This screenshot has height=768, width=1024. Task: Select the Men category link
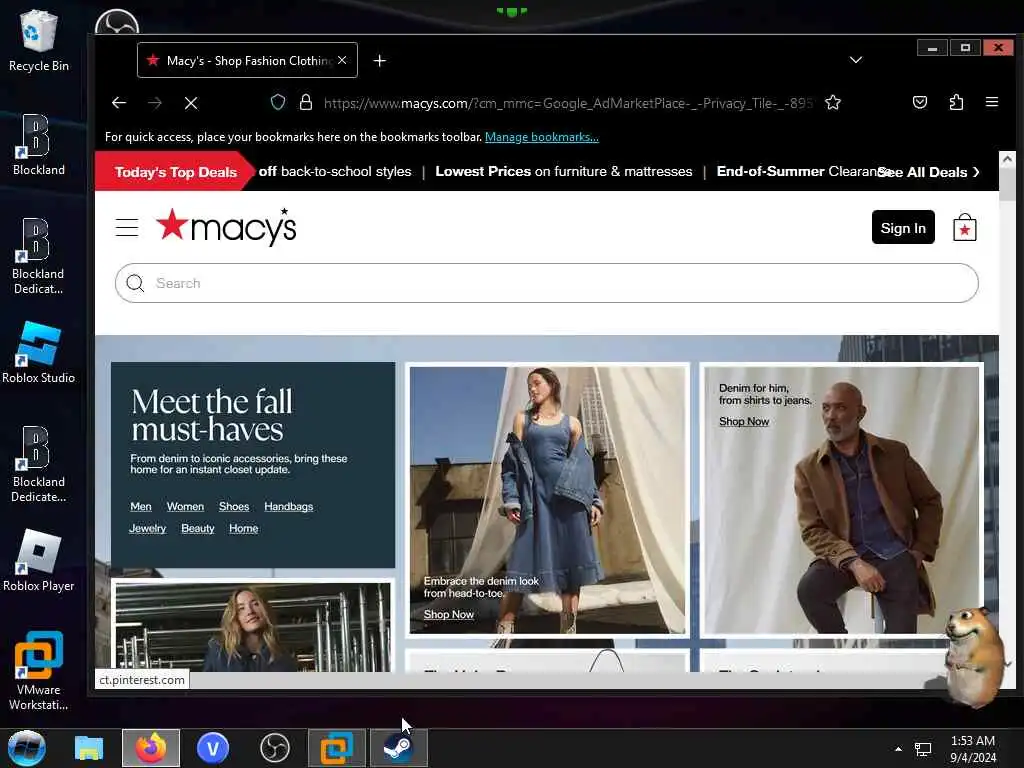point(140,507)
